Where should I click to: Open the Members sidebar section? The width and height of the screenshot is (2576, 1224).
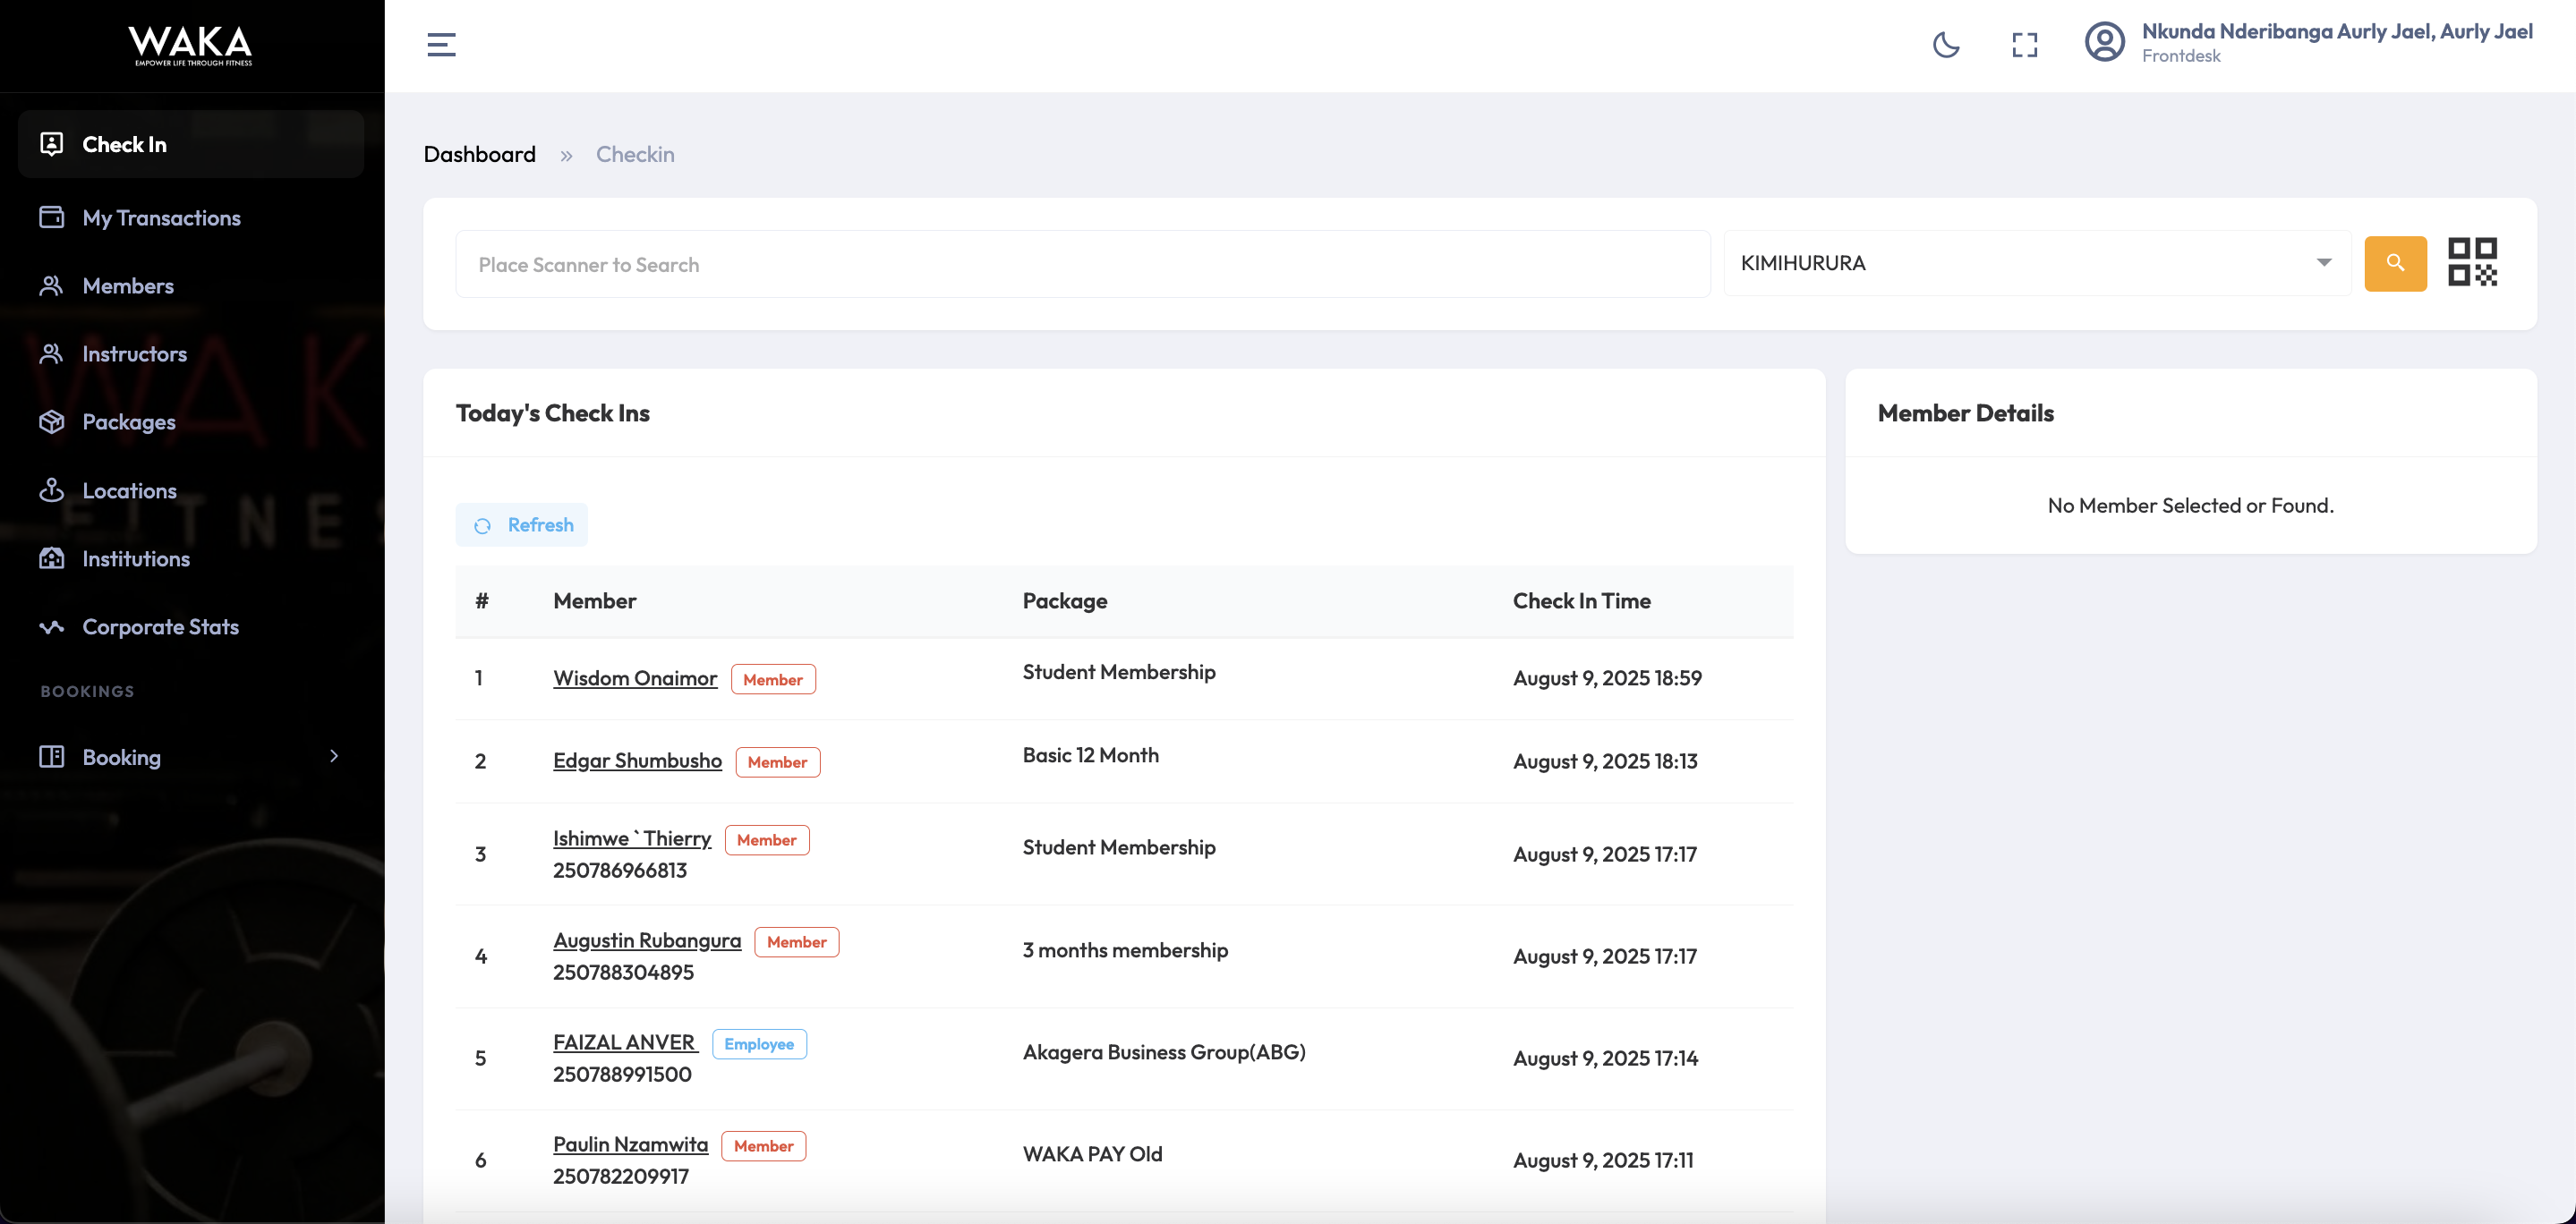click(128, 286)
